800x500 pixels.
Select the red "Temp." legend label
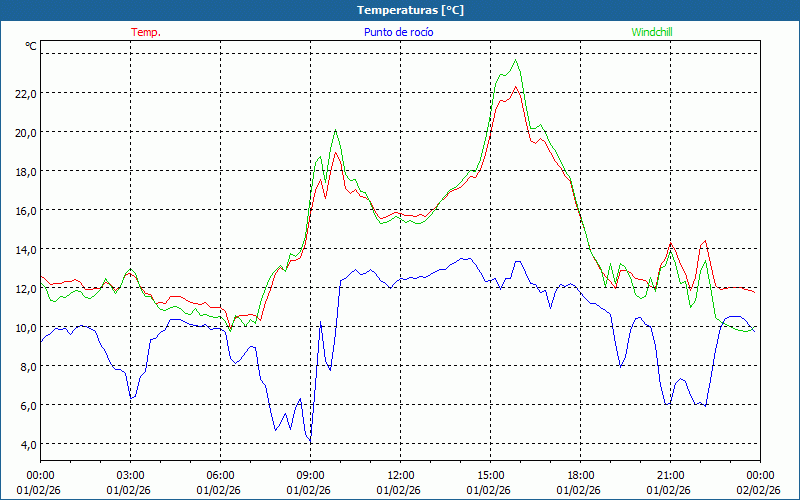[x=146, y=32]
